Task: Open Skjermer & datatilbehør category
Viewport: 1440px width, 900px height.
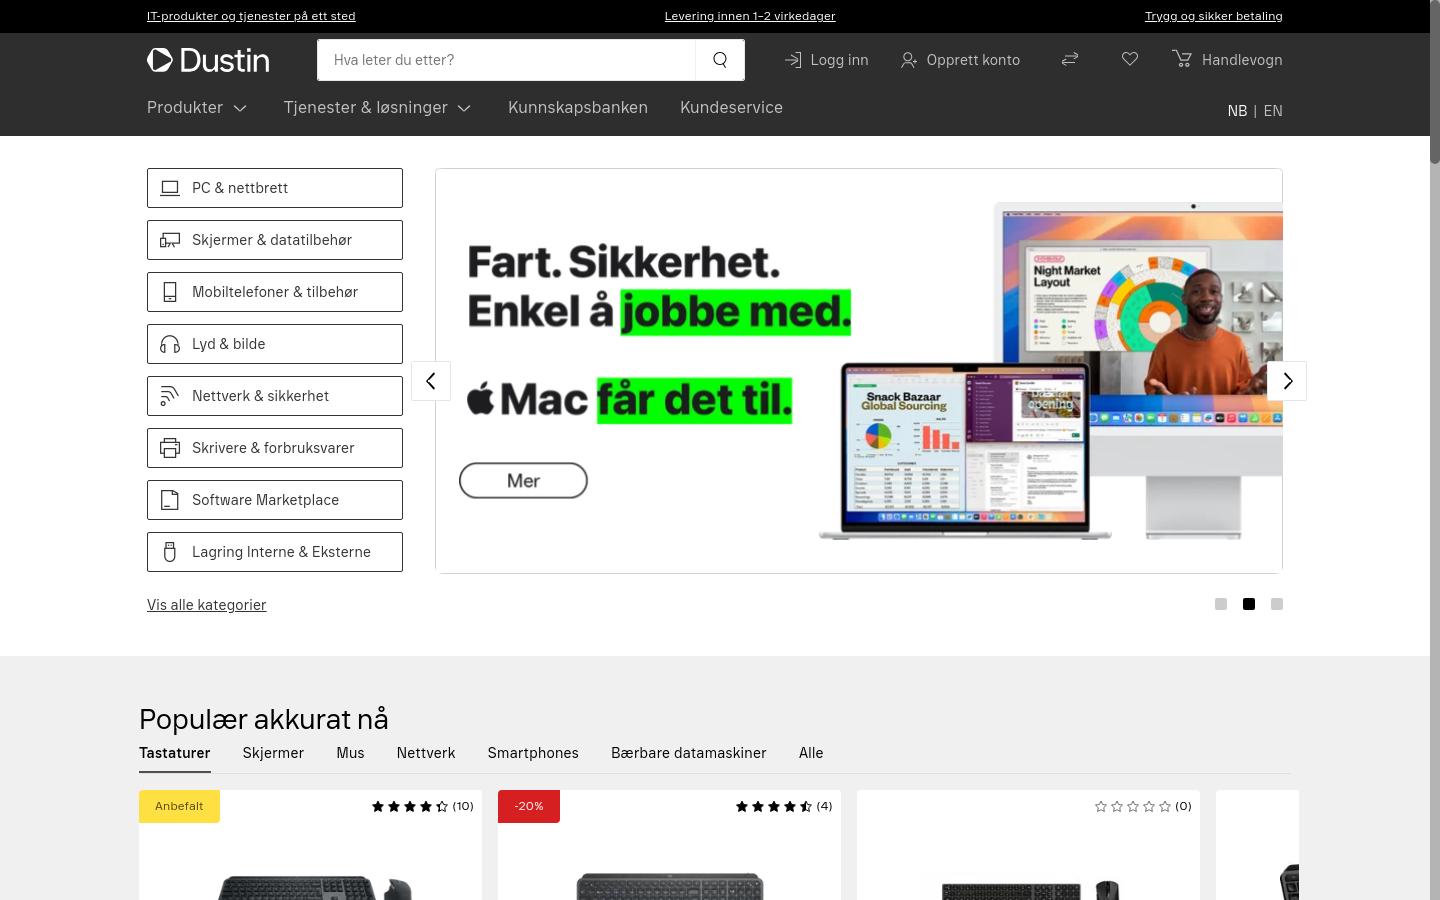Action: coord(275,240)
